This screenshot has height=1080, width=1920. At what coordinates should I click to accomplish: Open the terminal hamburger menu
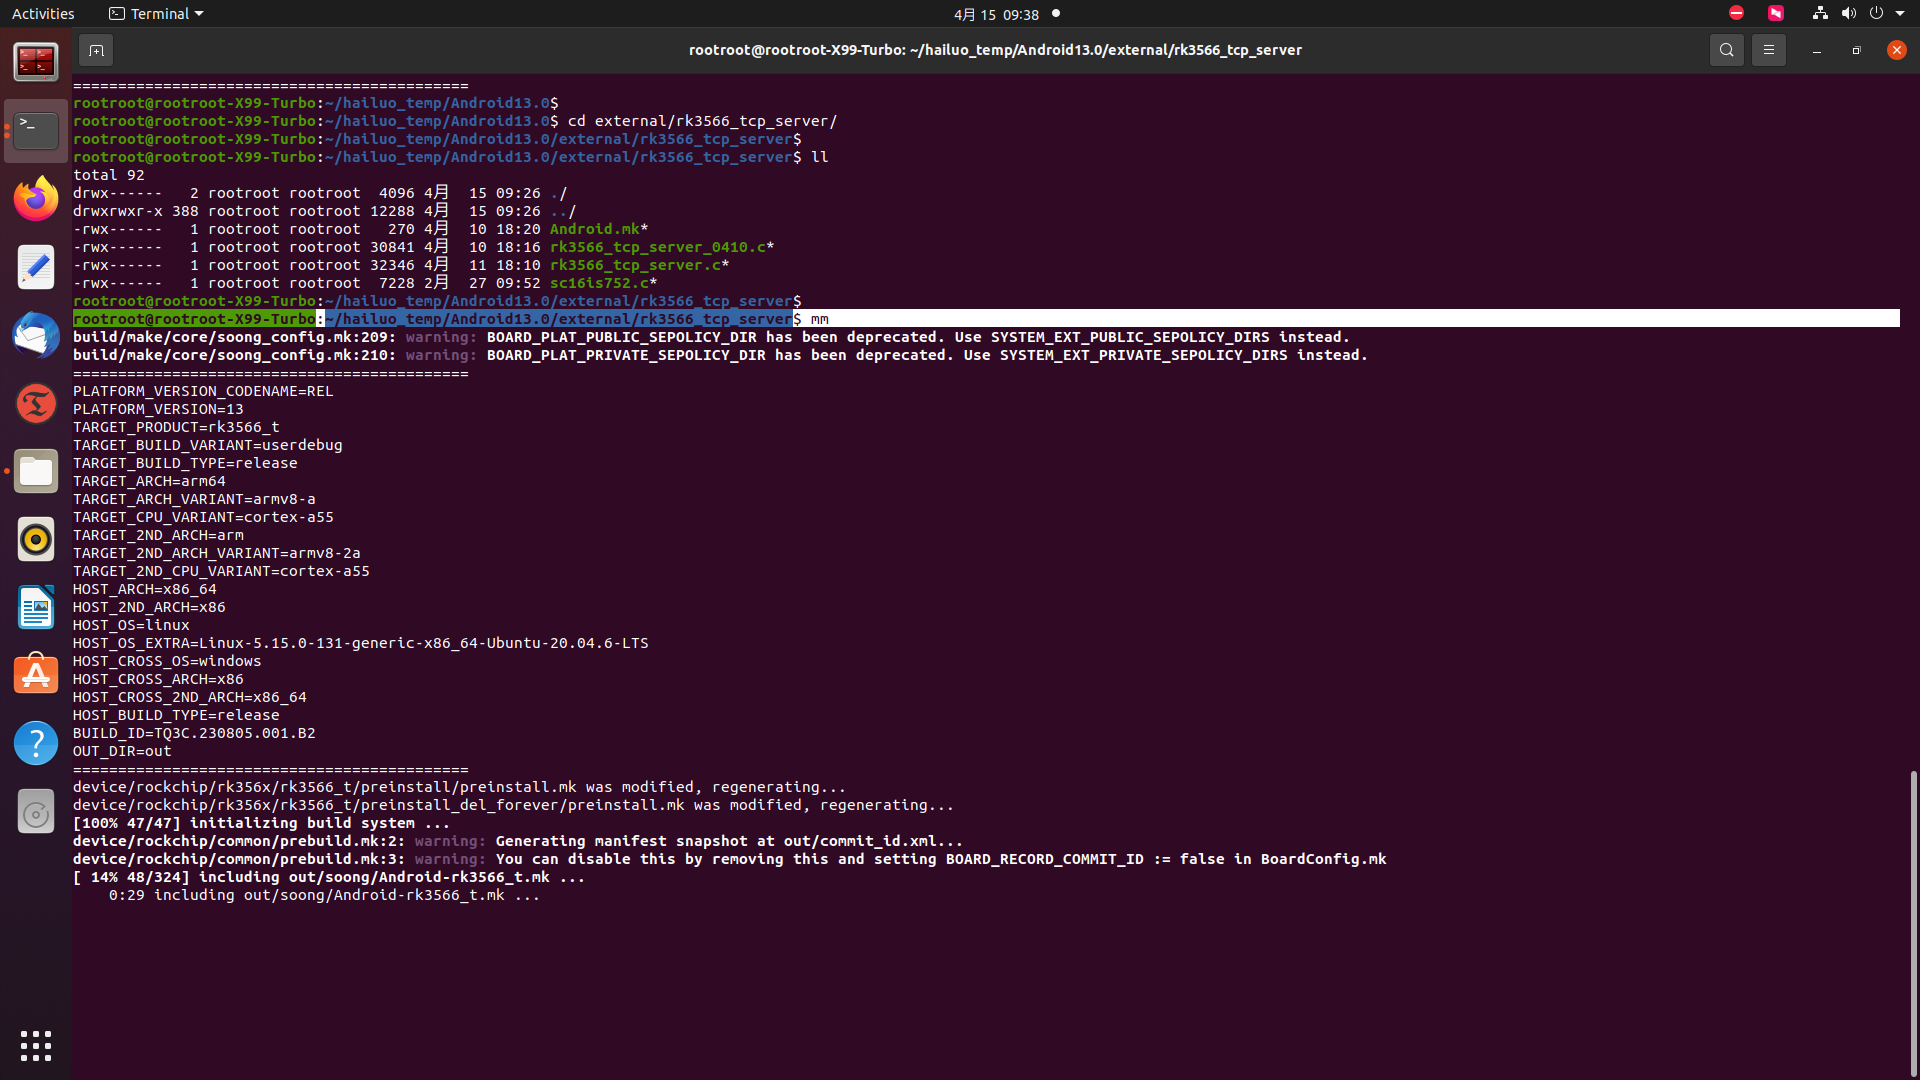pyautogui.click(x=1768, y=50)
